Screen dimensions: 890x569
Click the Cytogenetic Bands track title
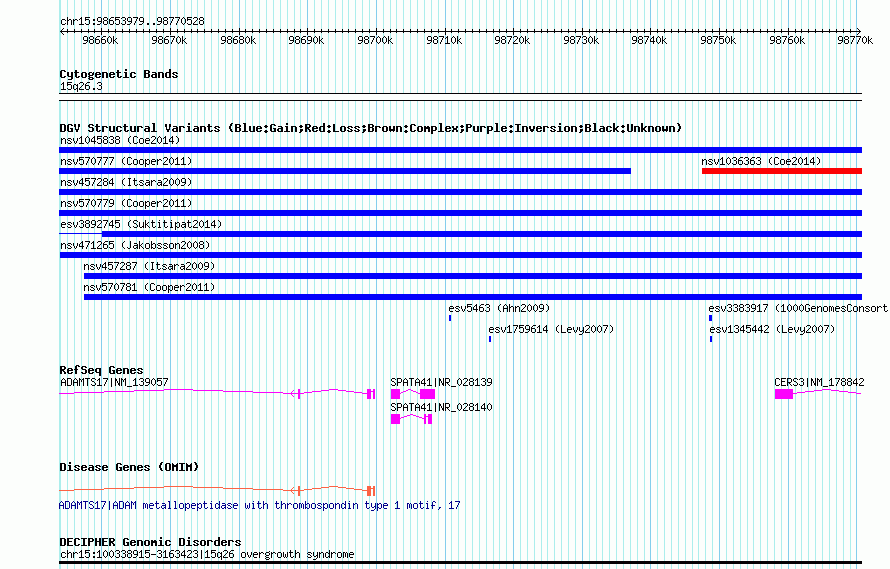(x=119, y=74)
